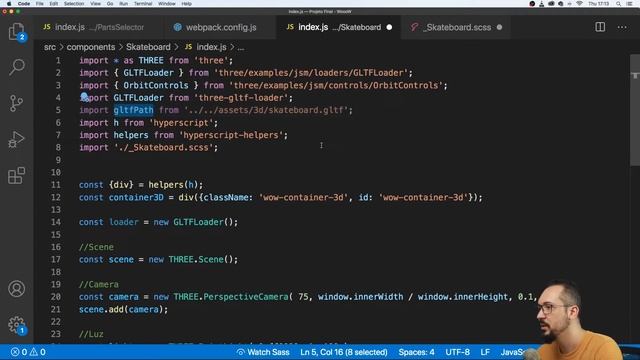This screenshot has width=640, height=360.
Task: Open the Explorer files view
Action: 16,31
